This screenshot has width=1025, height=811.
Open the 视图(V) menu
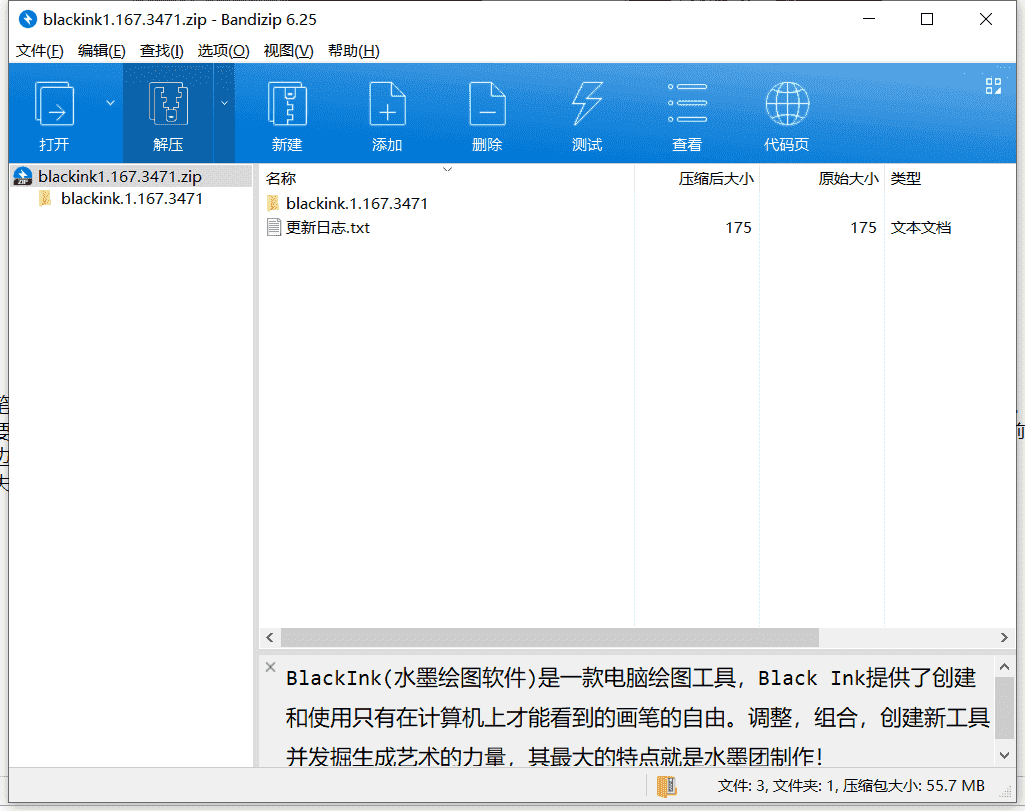[x=288, y=51]
